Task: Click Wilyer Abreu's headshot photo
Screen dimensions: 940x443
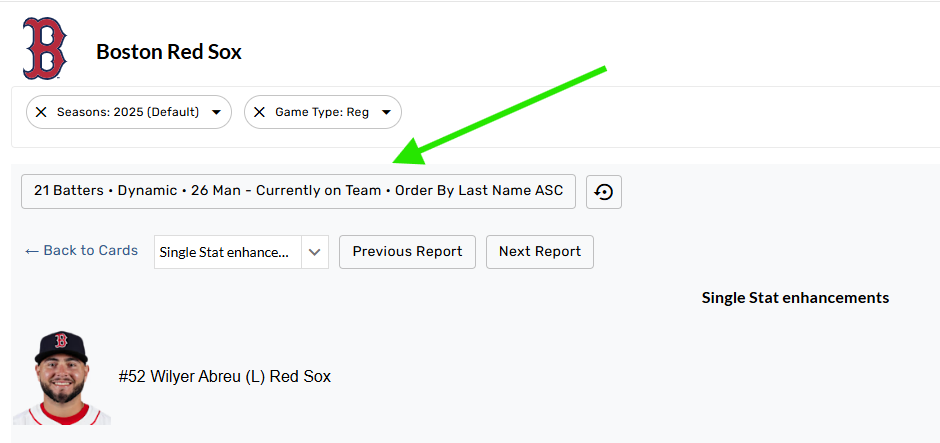Action: [x=61, y=378]
